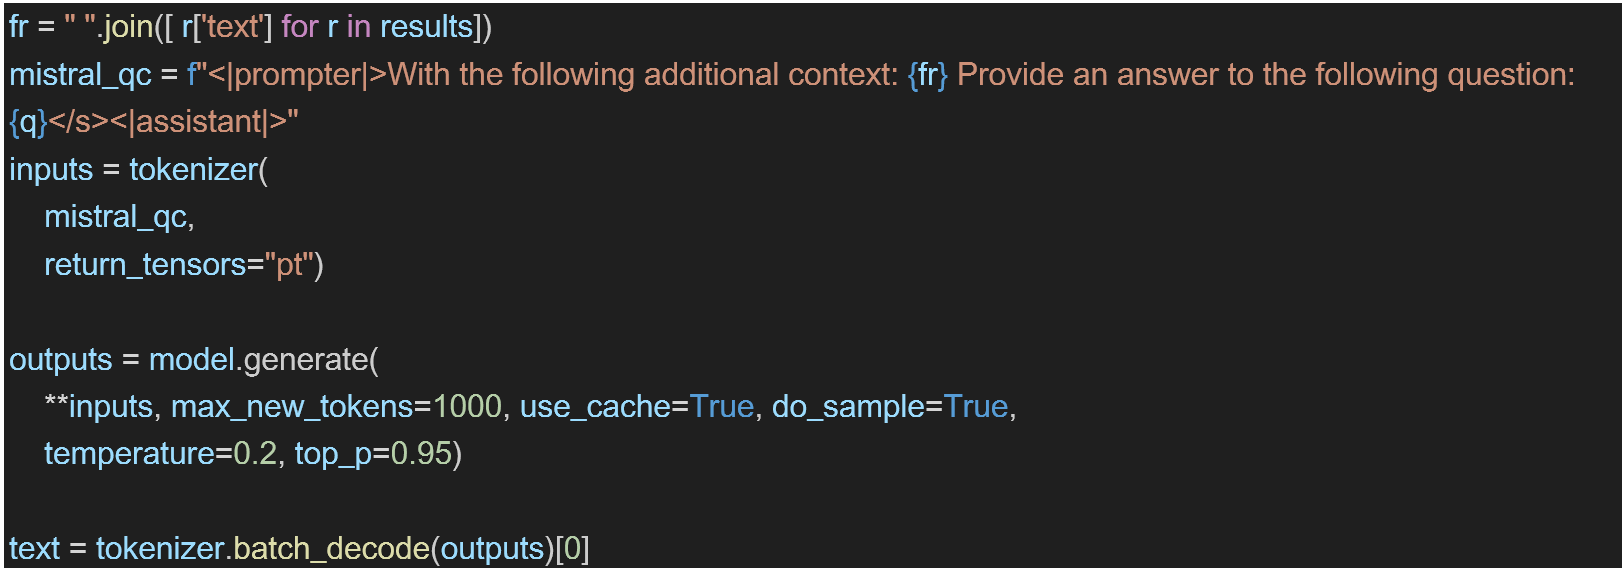Click the 'return_tensors' parameter name
The width and height of the screenshot is (1623, 571).
tap(145, 265)
